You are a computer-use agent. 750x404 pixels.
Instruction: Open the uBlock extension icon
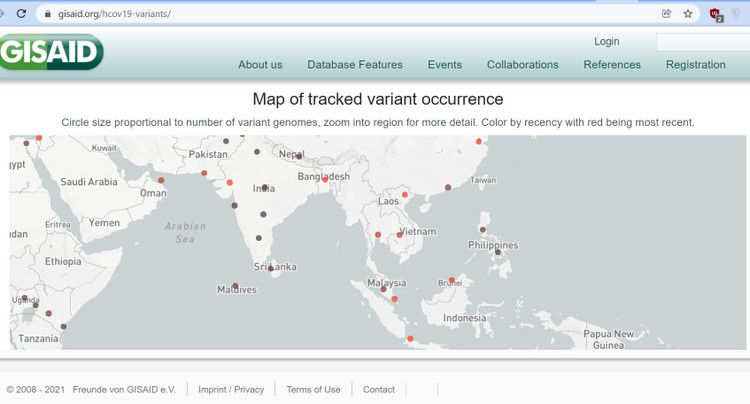click(x=716, y=14)
